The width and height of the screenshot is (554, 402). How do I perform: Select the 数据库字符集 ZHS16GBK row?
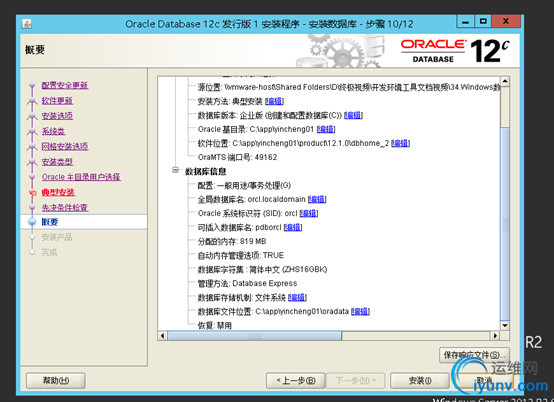(x=262, y=270)
